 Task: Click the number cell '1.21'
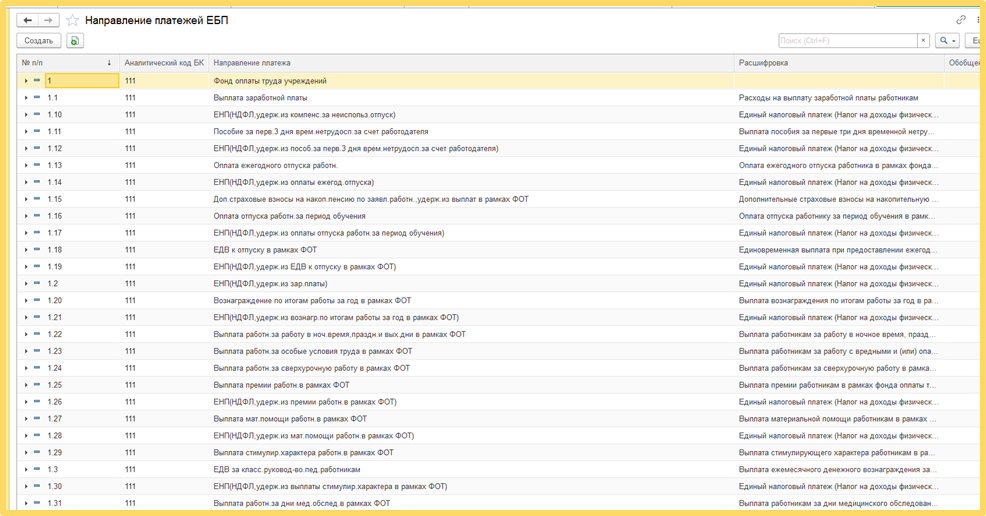point(55,317)
